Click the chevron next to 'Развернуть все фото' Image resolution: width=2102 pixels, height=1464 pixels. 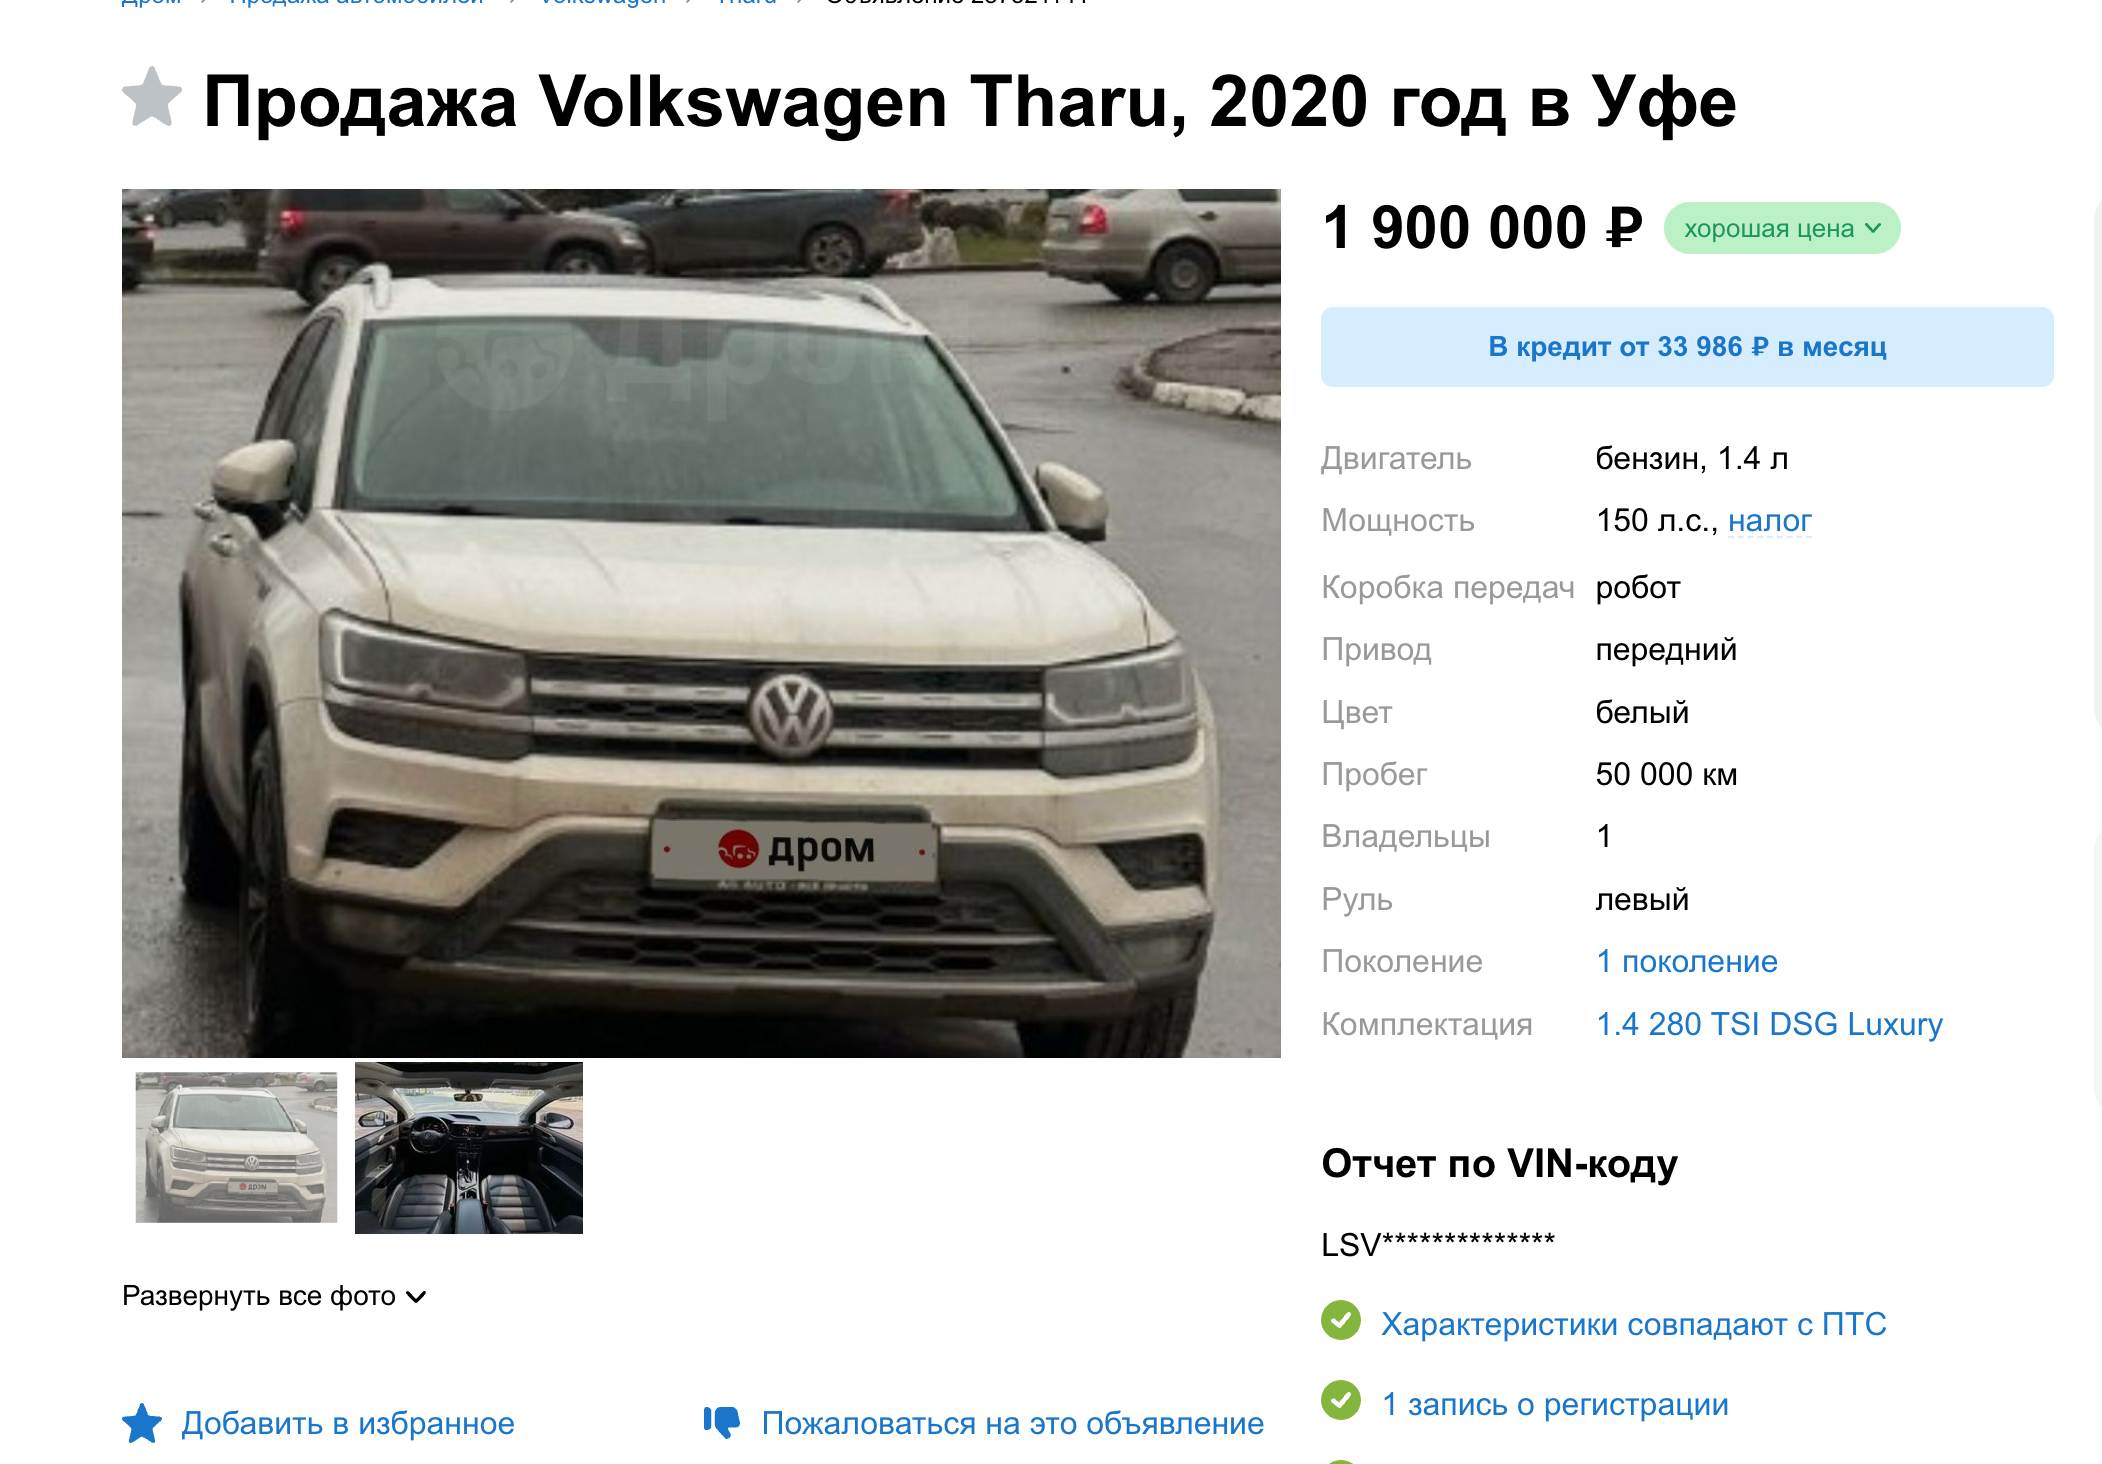417,1297
